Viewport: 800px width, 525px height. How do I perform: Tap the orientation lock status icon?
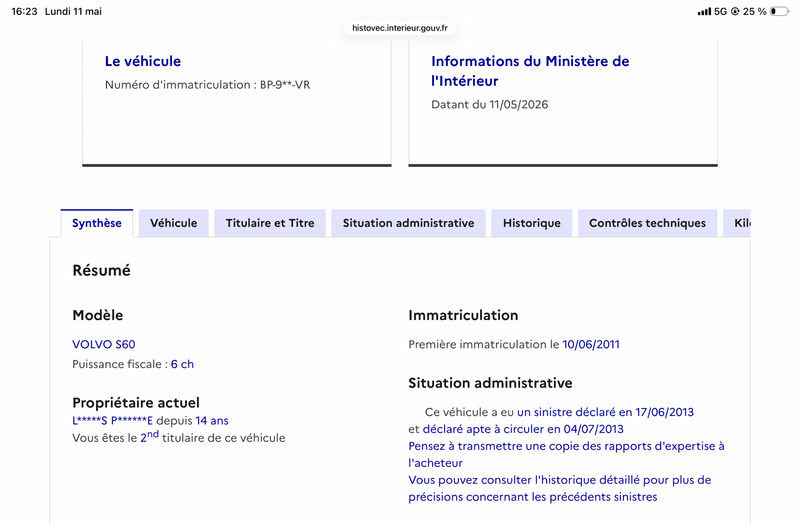click(735, 11)
